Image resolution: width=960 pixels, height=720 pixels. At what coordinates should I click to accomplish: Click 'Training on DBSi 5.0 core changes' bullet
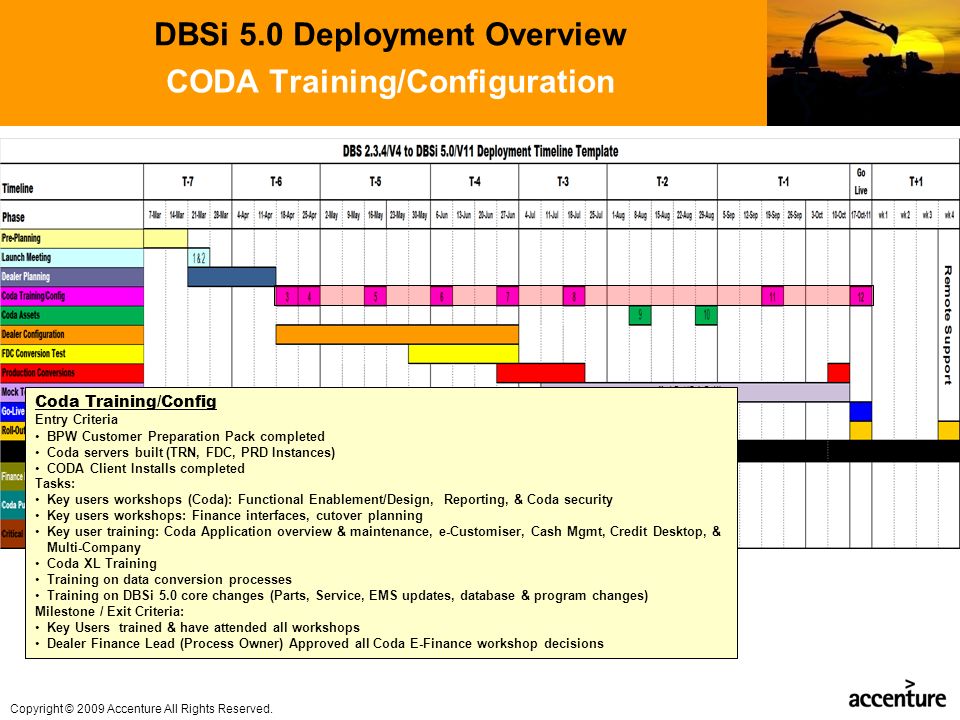pyautogui.click(x=347, y=595)
